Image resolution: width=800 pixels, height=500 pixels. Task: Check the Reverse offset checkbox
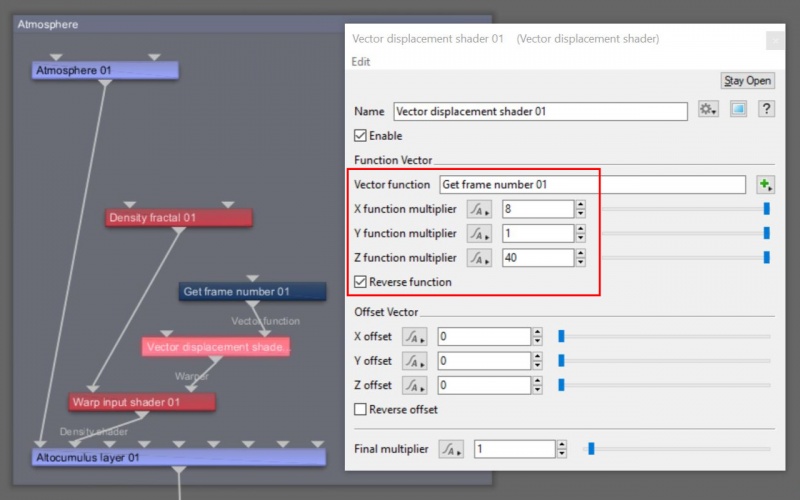pos(360,410)
